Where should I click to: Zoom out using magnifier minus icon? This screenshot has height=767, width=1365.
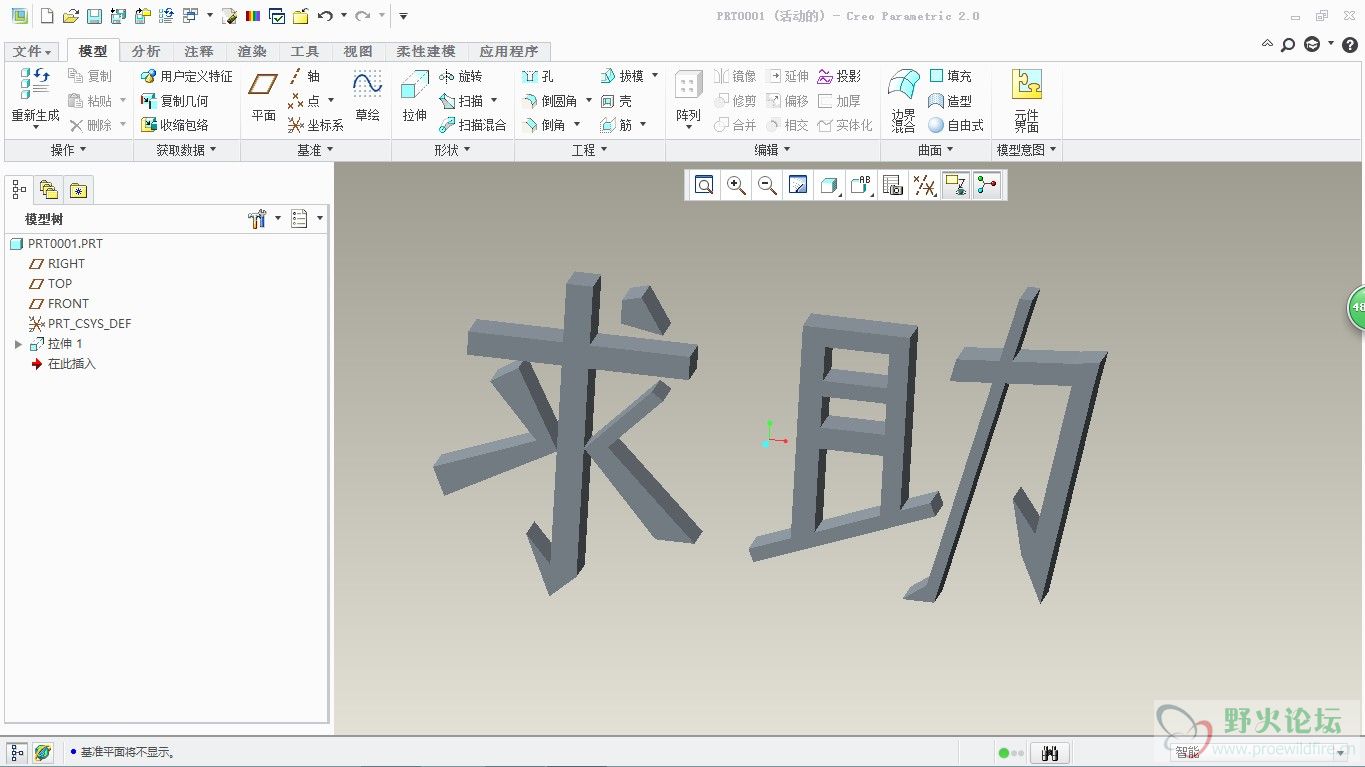(x=767, y=185)
